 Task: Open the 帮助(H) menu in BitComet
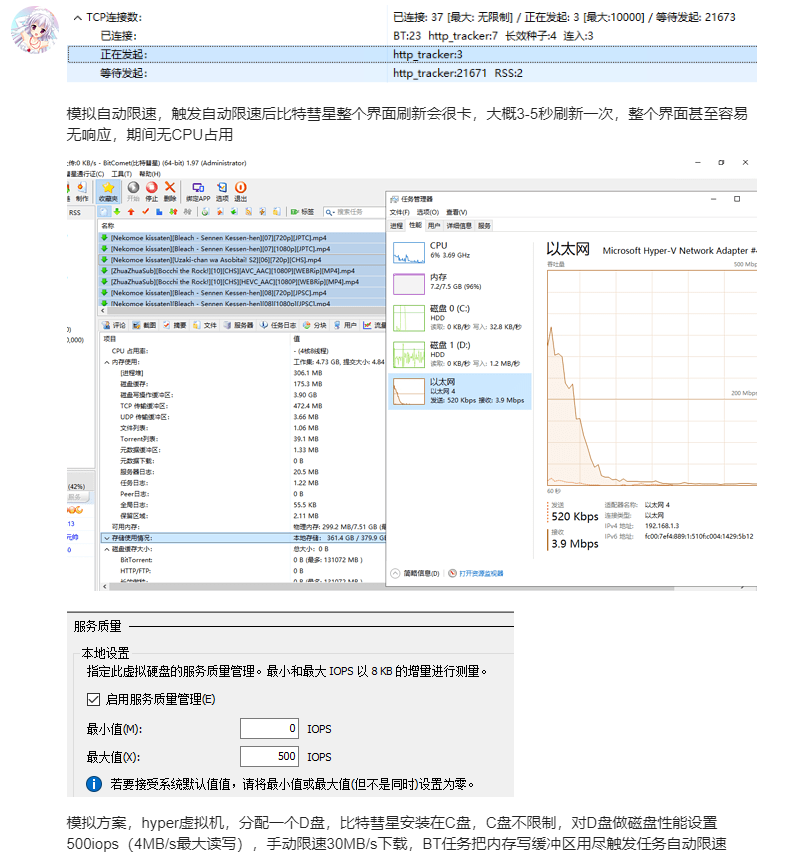click(x=149, y=174)
